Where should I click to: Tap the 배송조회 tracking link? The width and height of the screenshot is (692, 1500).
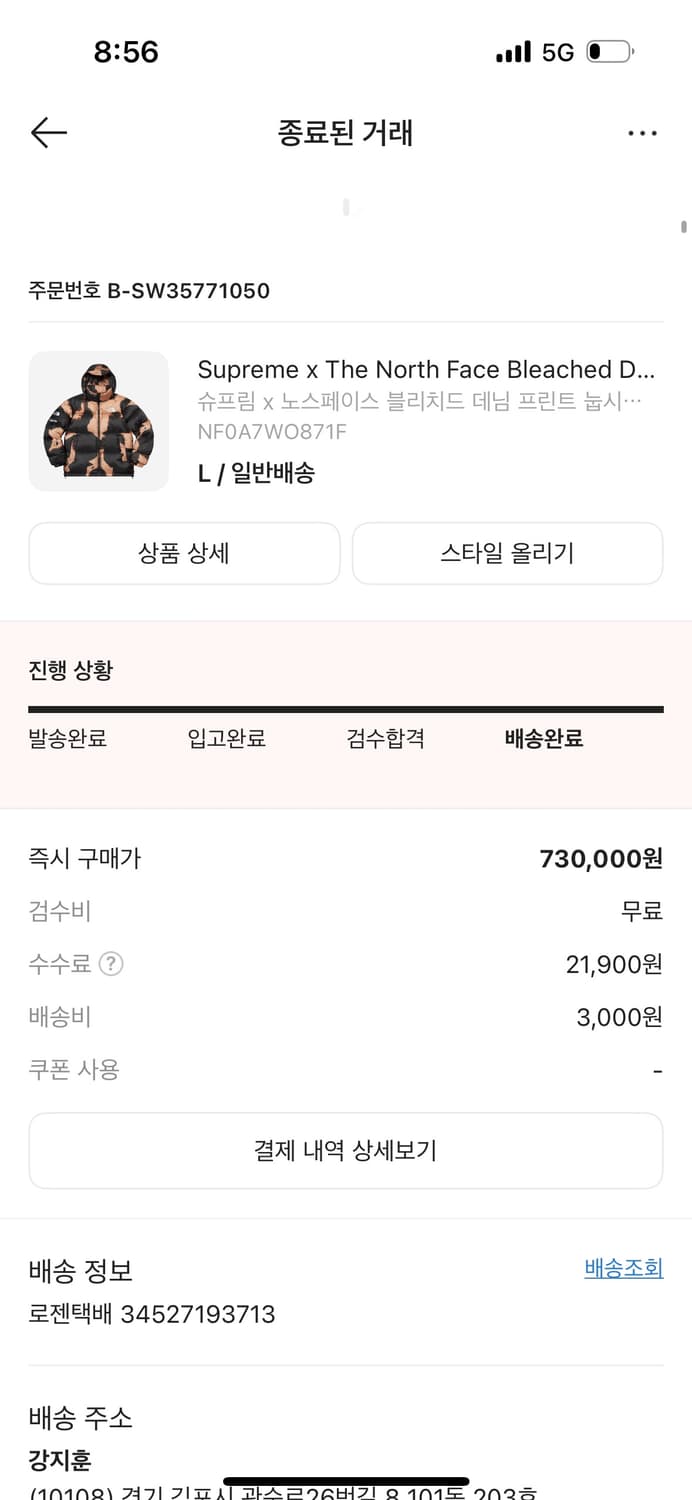(623, 1268)
